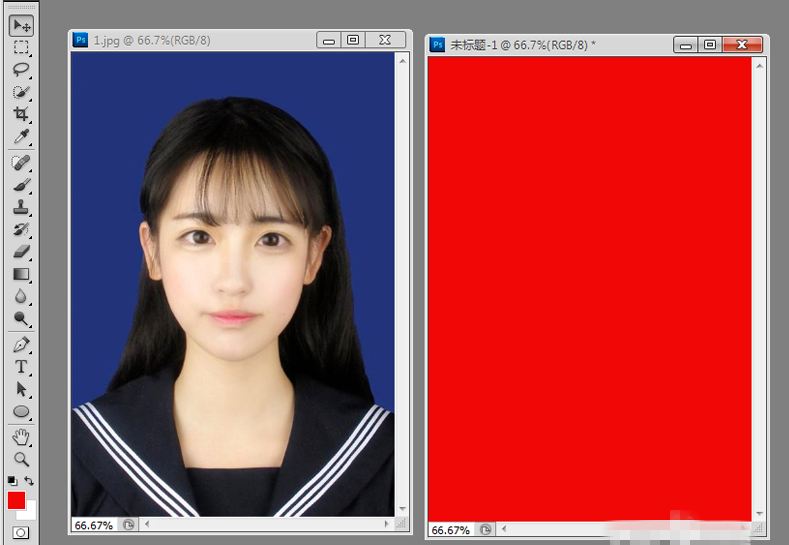The height and width of the screenshot is (545, 789).
Task: Open status bar info icon in 未标题-1 window
Action: 487,529
